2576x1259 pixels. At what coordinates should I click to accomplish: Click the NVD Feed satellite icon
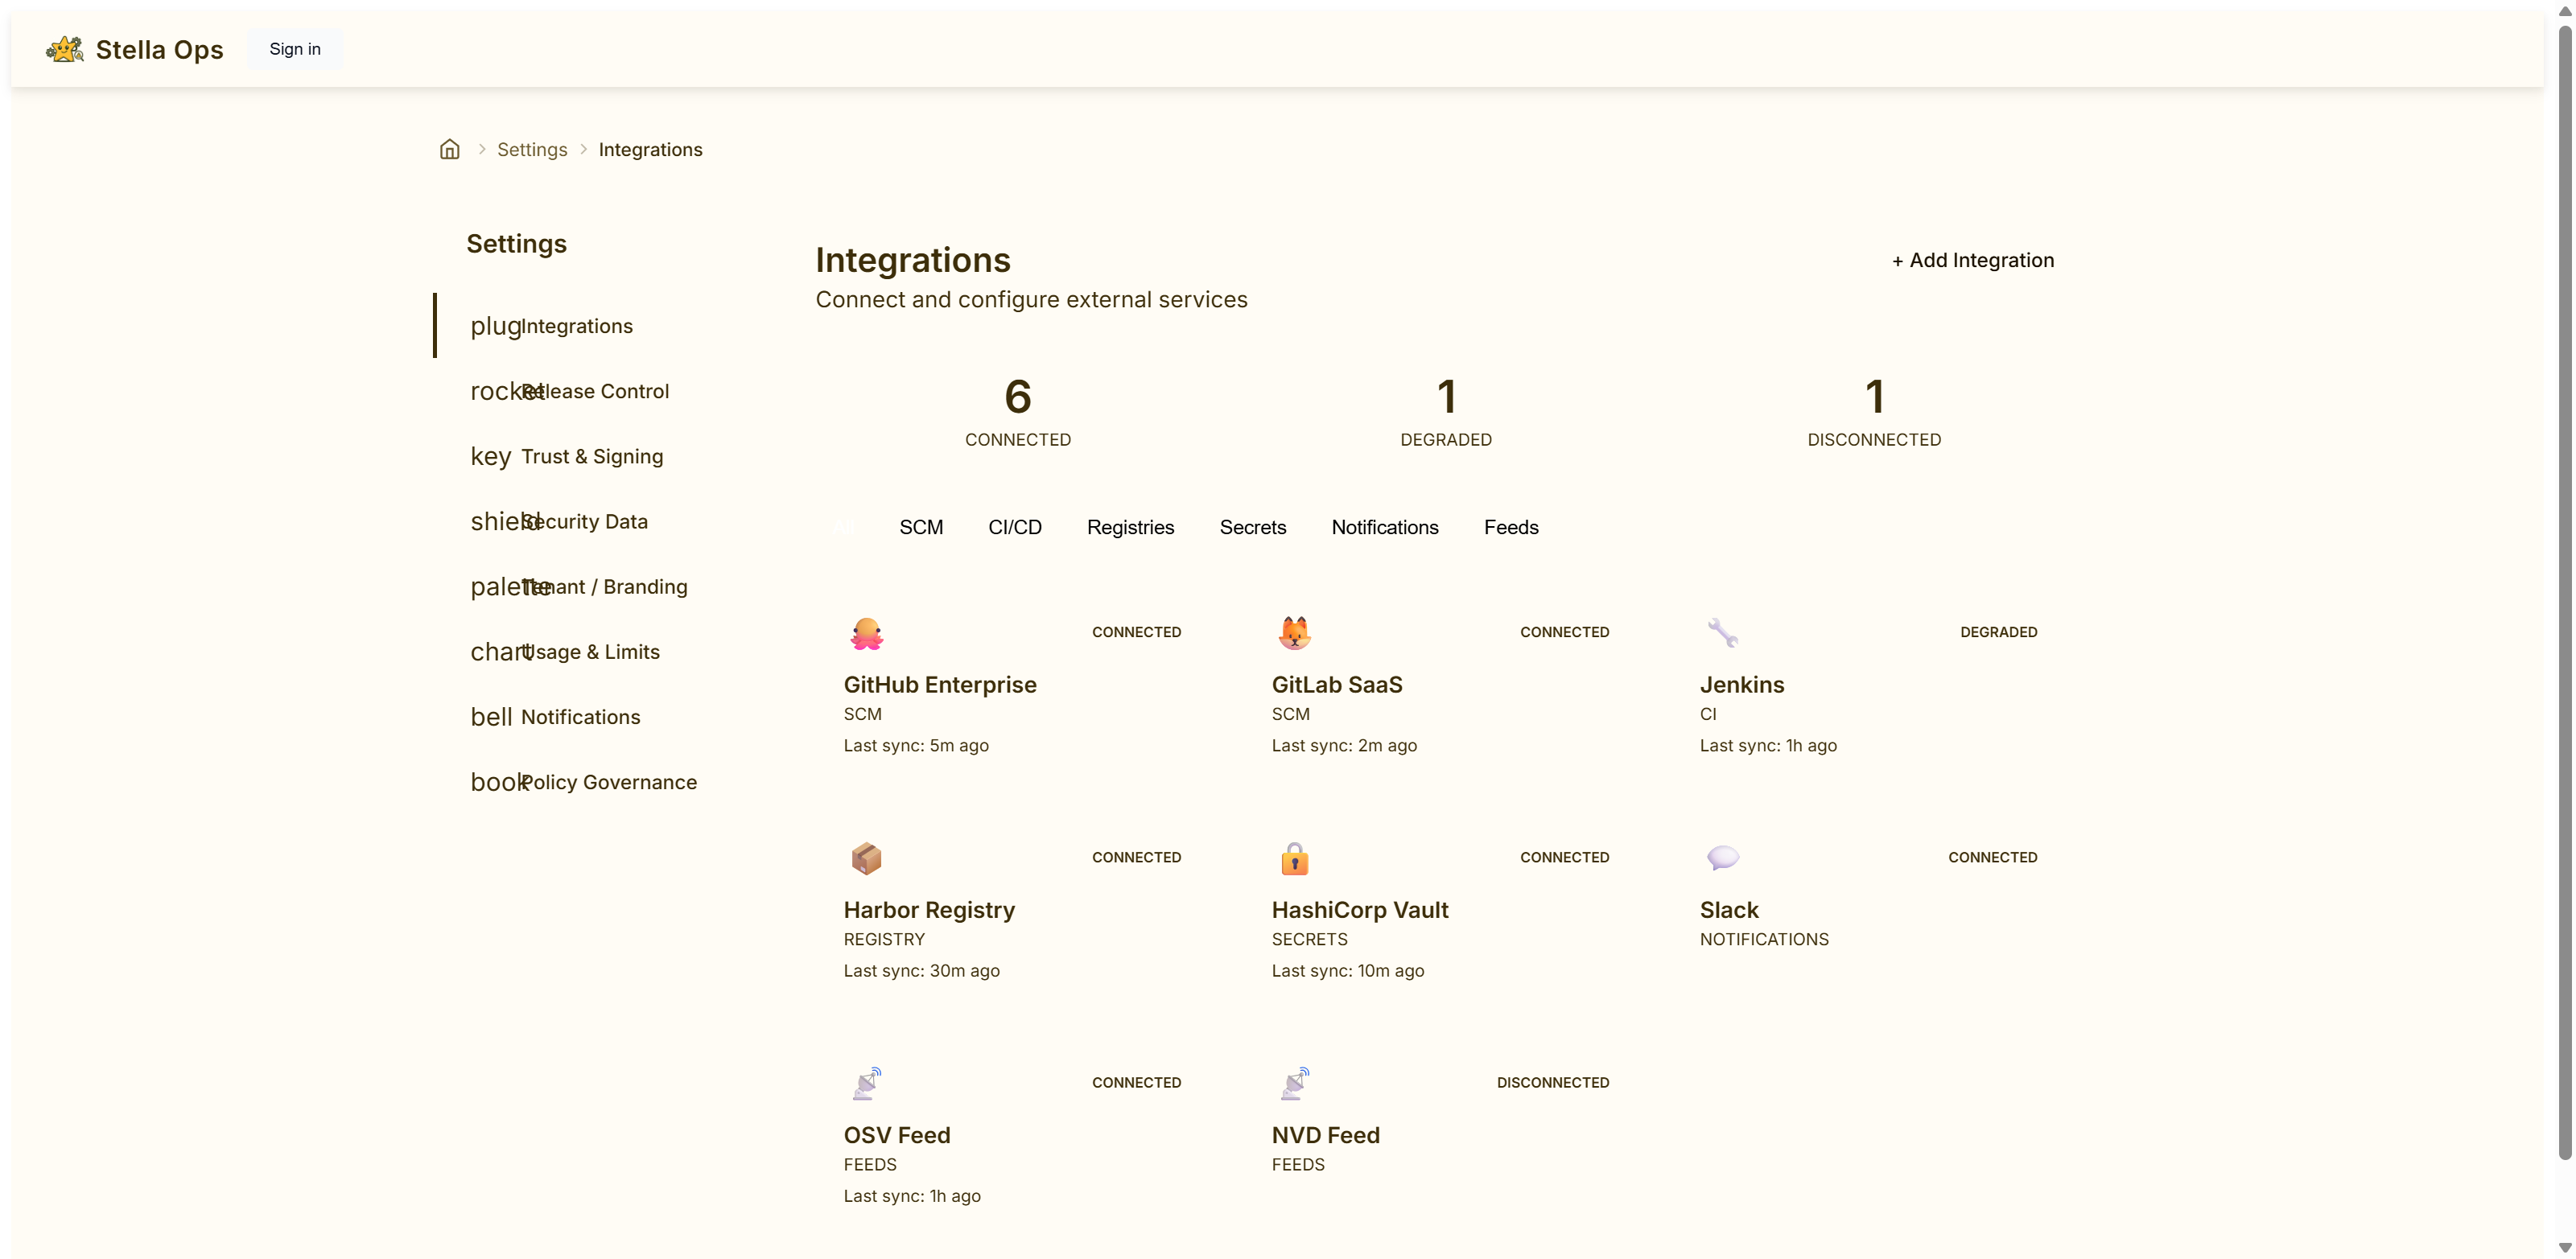click(x=1294, y=1083)
